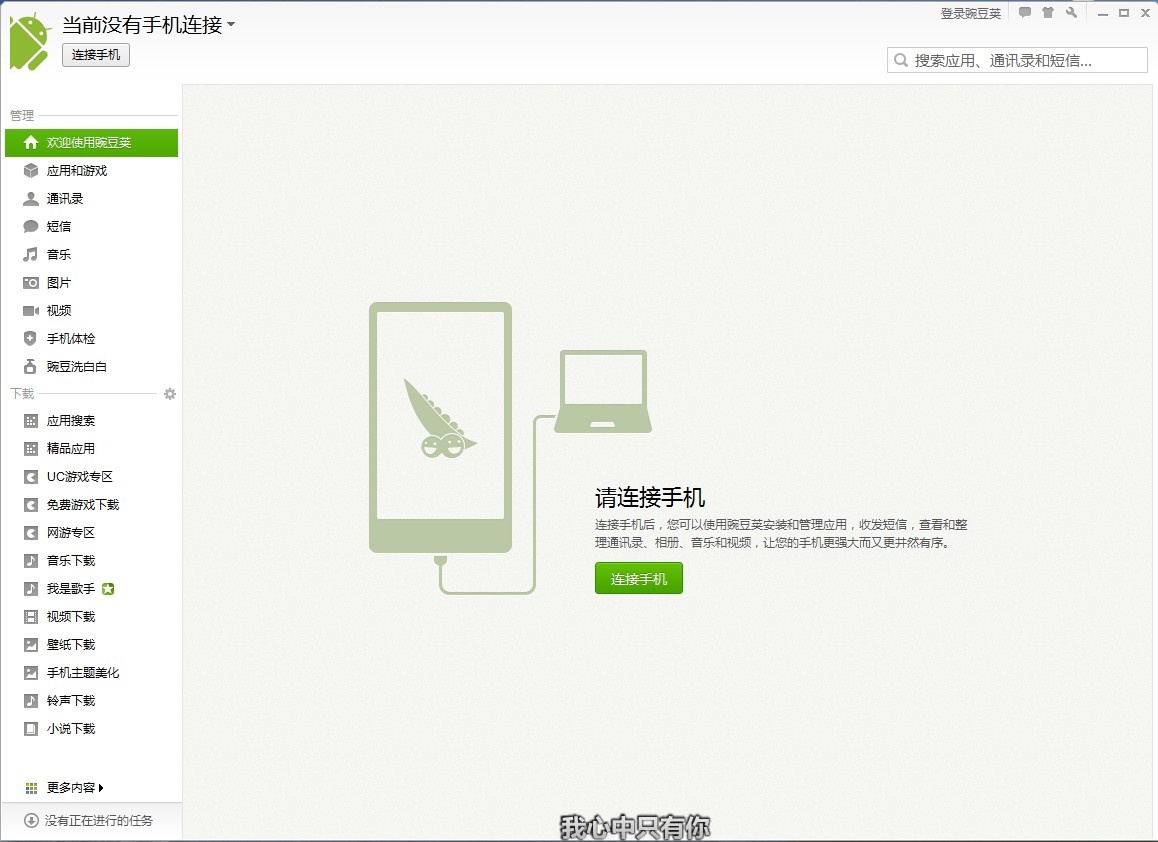This screenshot has height=842, width=1158.
Task: Select the UC游戏专区 icon
Action: 30,477
